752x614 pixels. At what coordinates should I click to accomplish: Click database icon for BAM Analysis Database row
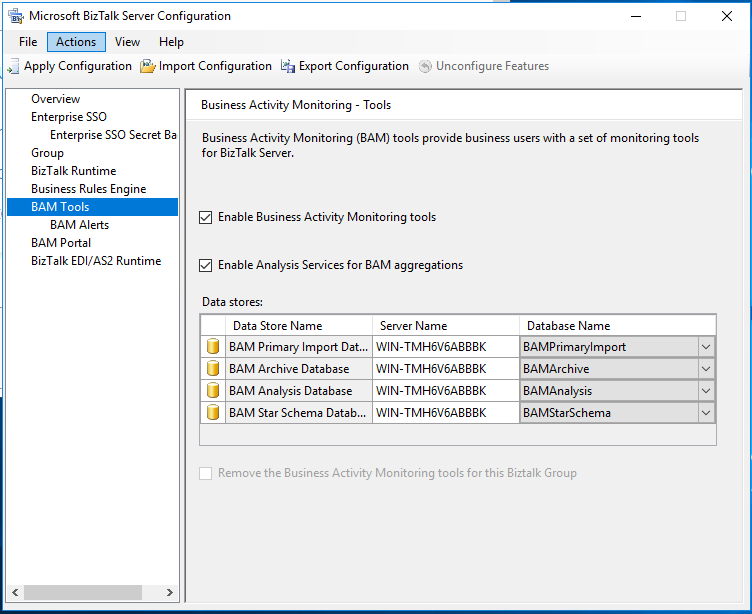coord(213,390)
